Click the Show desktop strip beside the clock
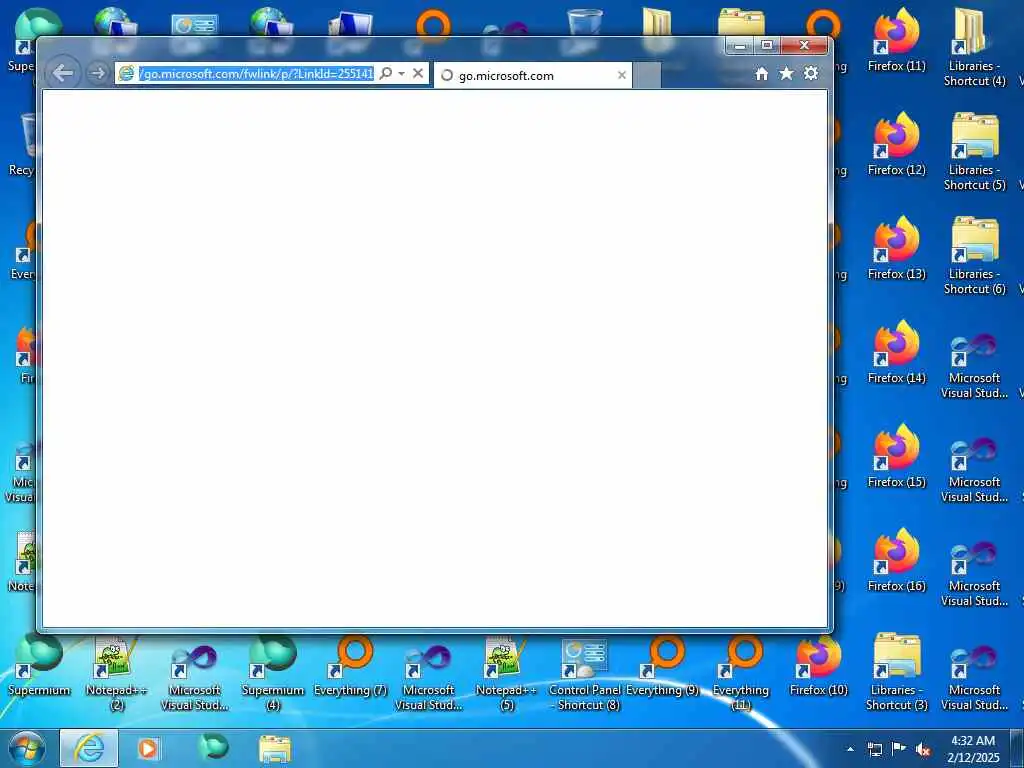Viewport: 1024px width, 768px height. (x=1017, y=748)
